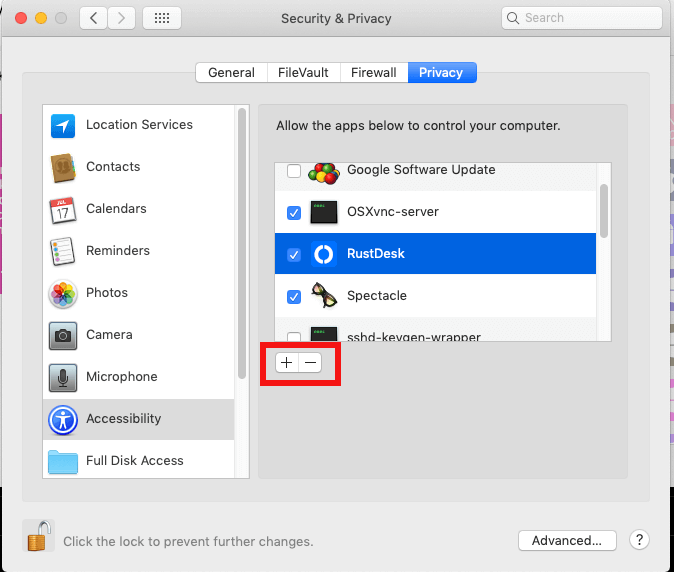Screen dimensions: 674x572
Task: Uncheck the RustDesk checkbox
Action: tap(294, 255)
